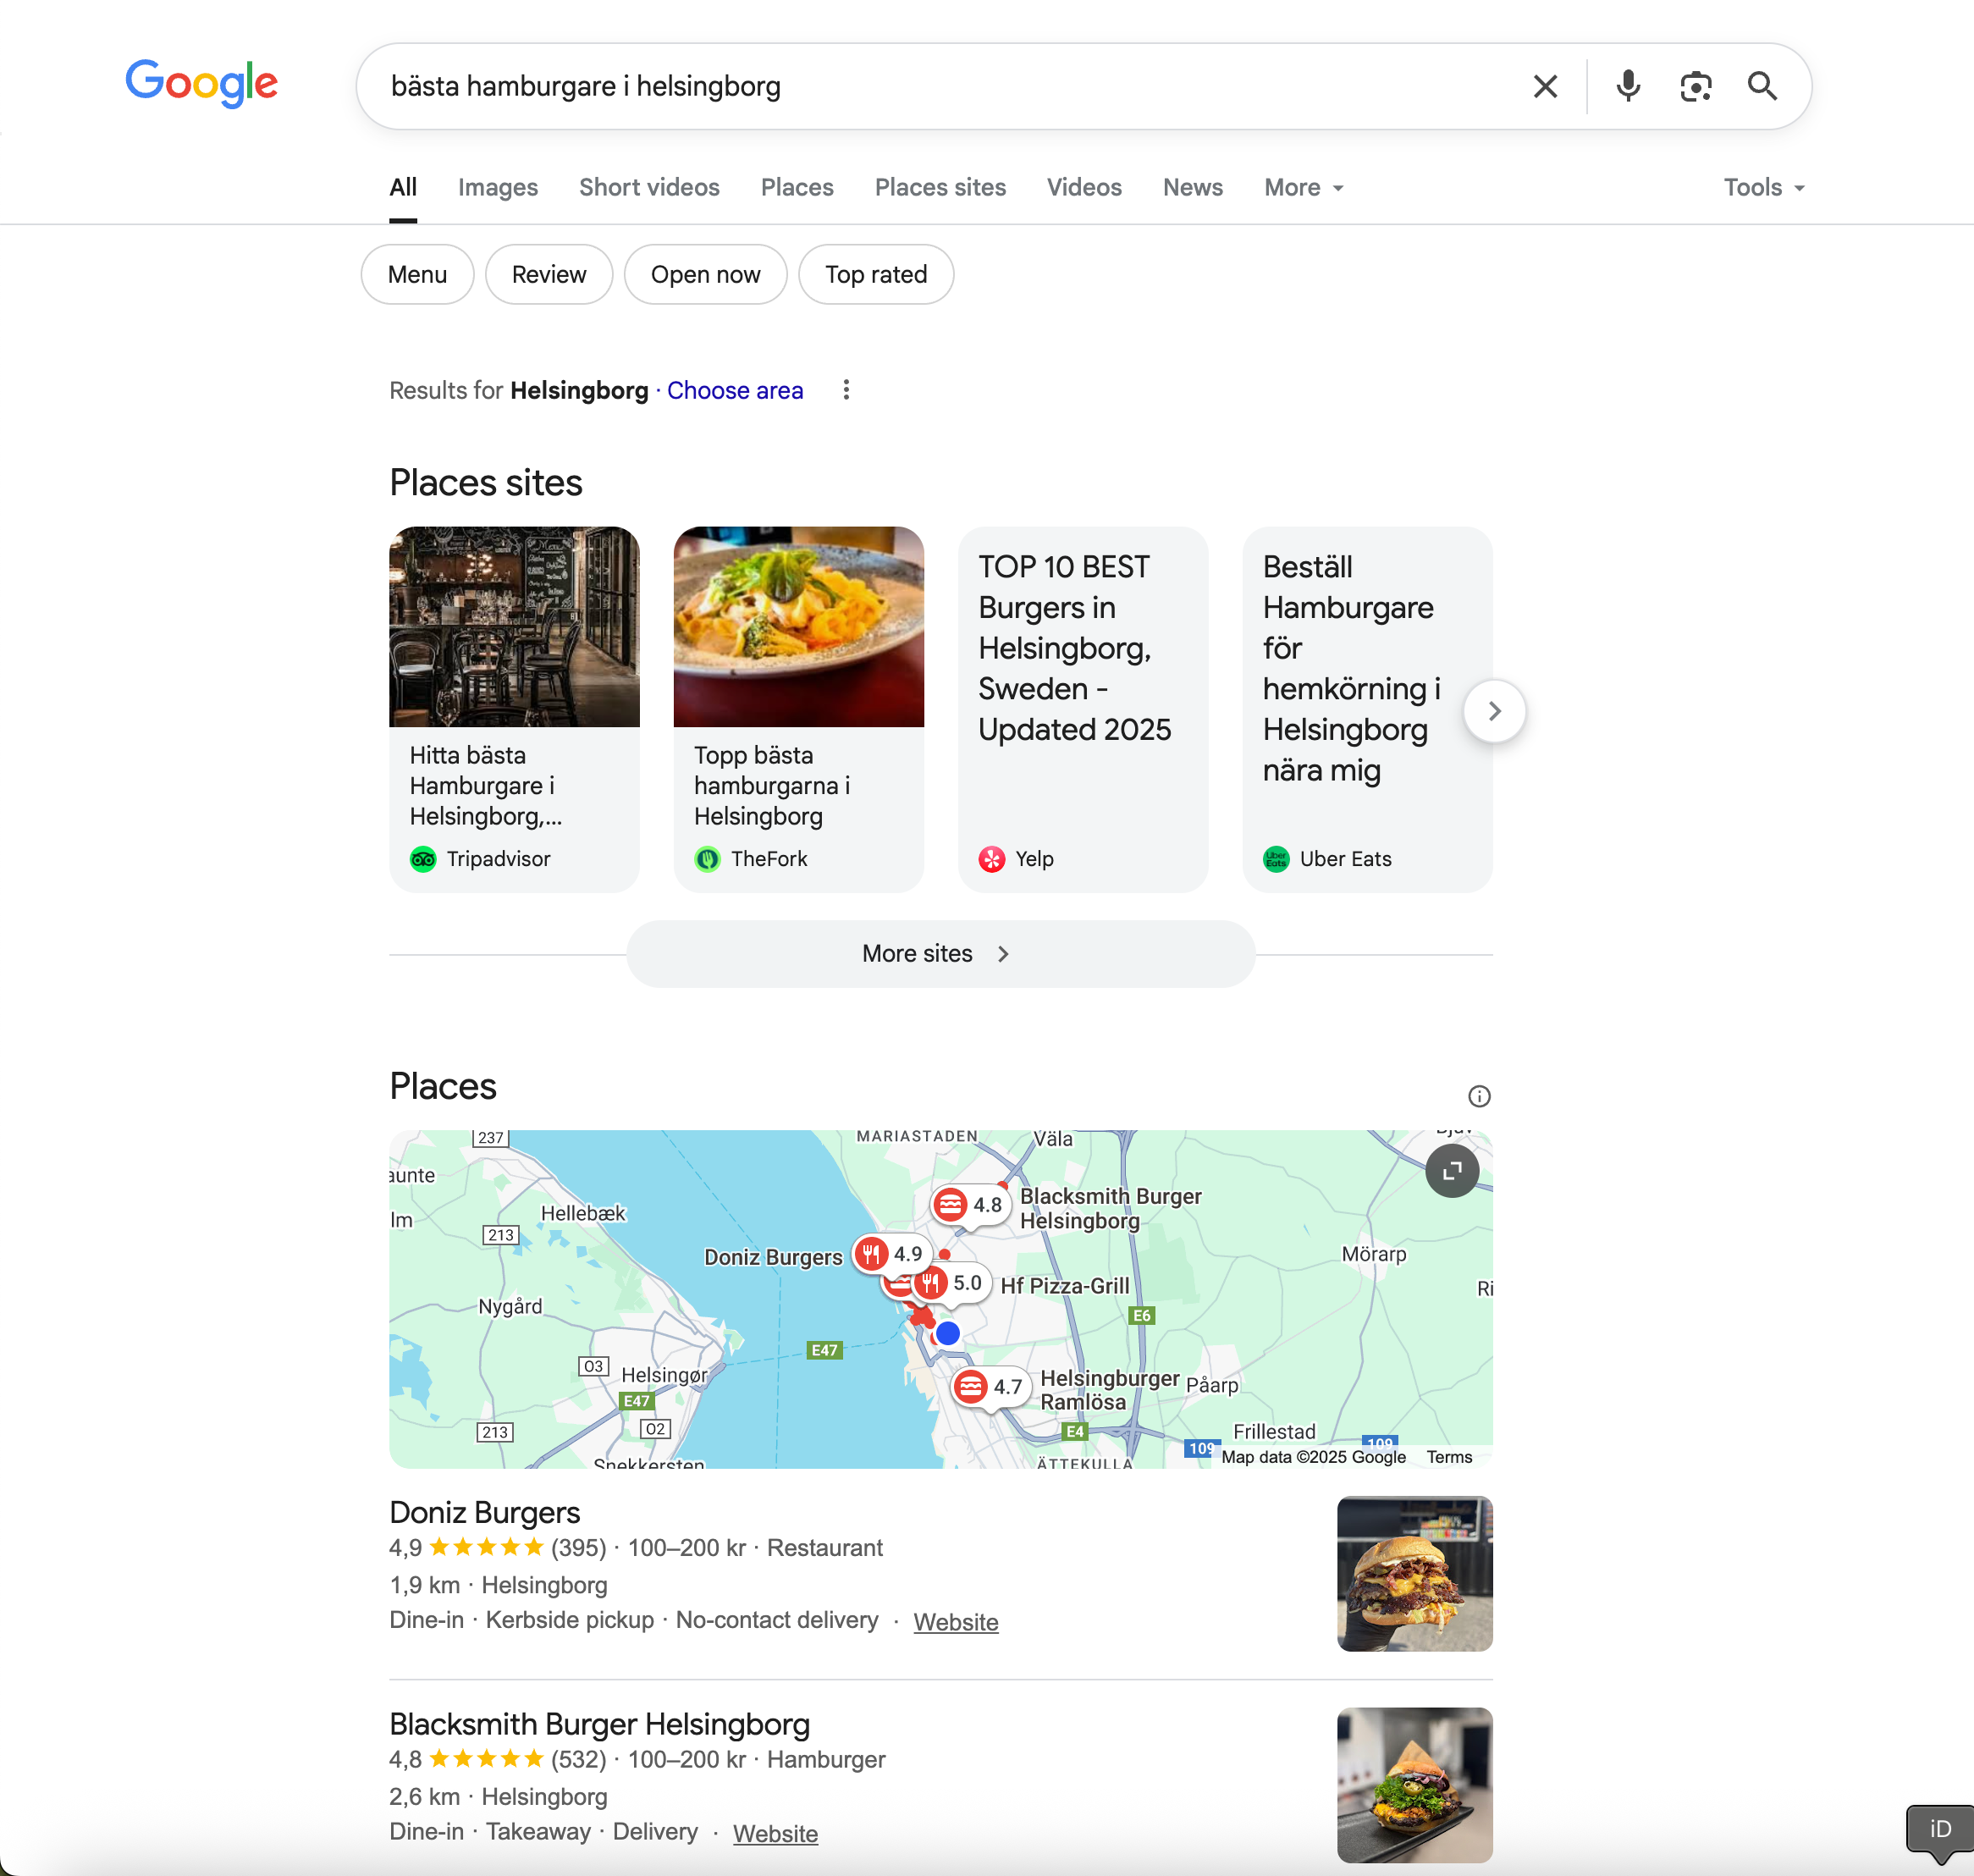
Task: Expand More sites list
Action: click(x=940, y=954)
